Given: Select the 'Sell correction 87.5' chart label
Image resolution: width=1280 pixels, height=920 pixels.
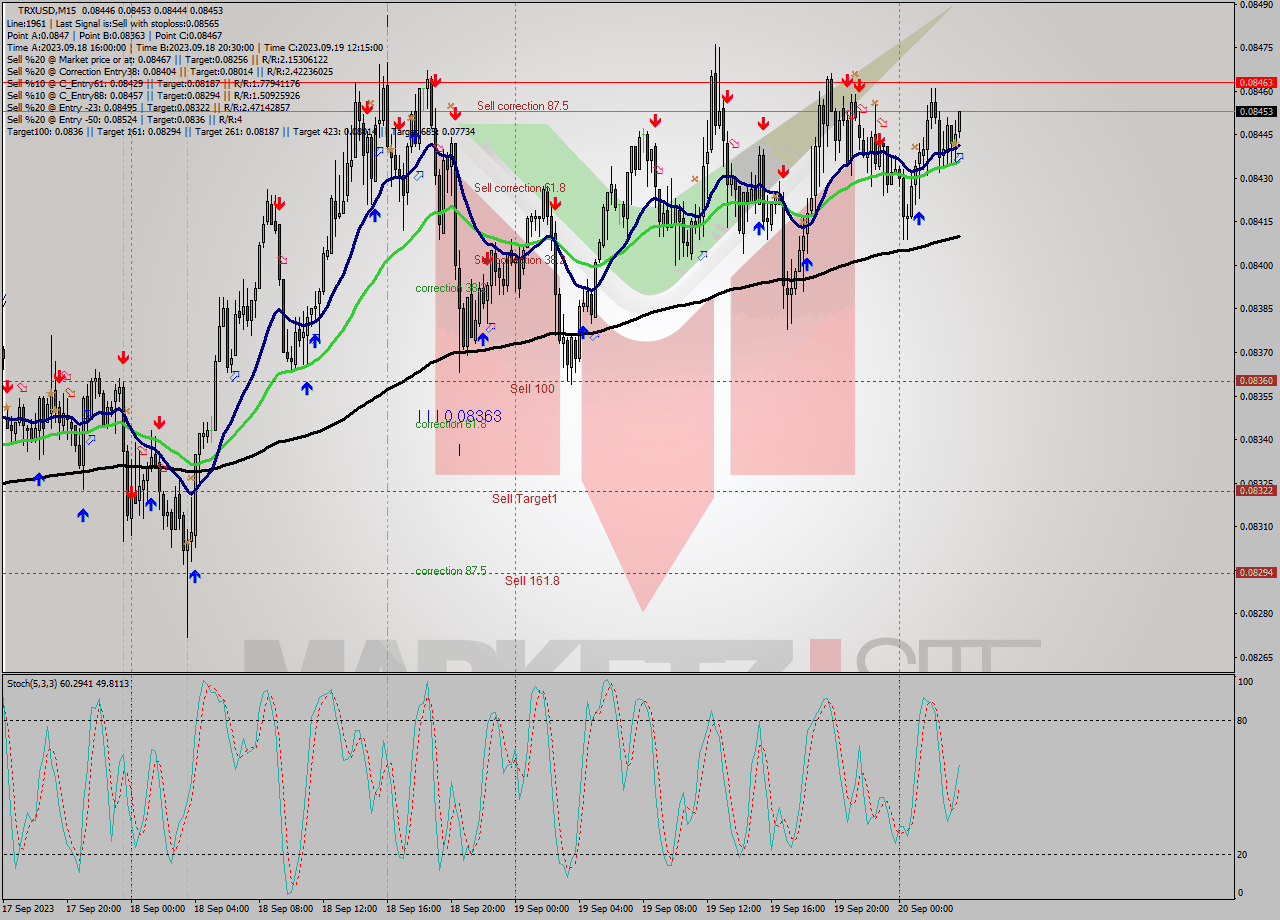Looking at the screenshot, I should pos(522,105).
